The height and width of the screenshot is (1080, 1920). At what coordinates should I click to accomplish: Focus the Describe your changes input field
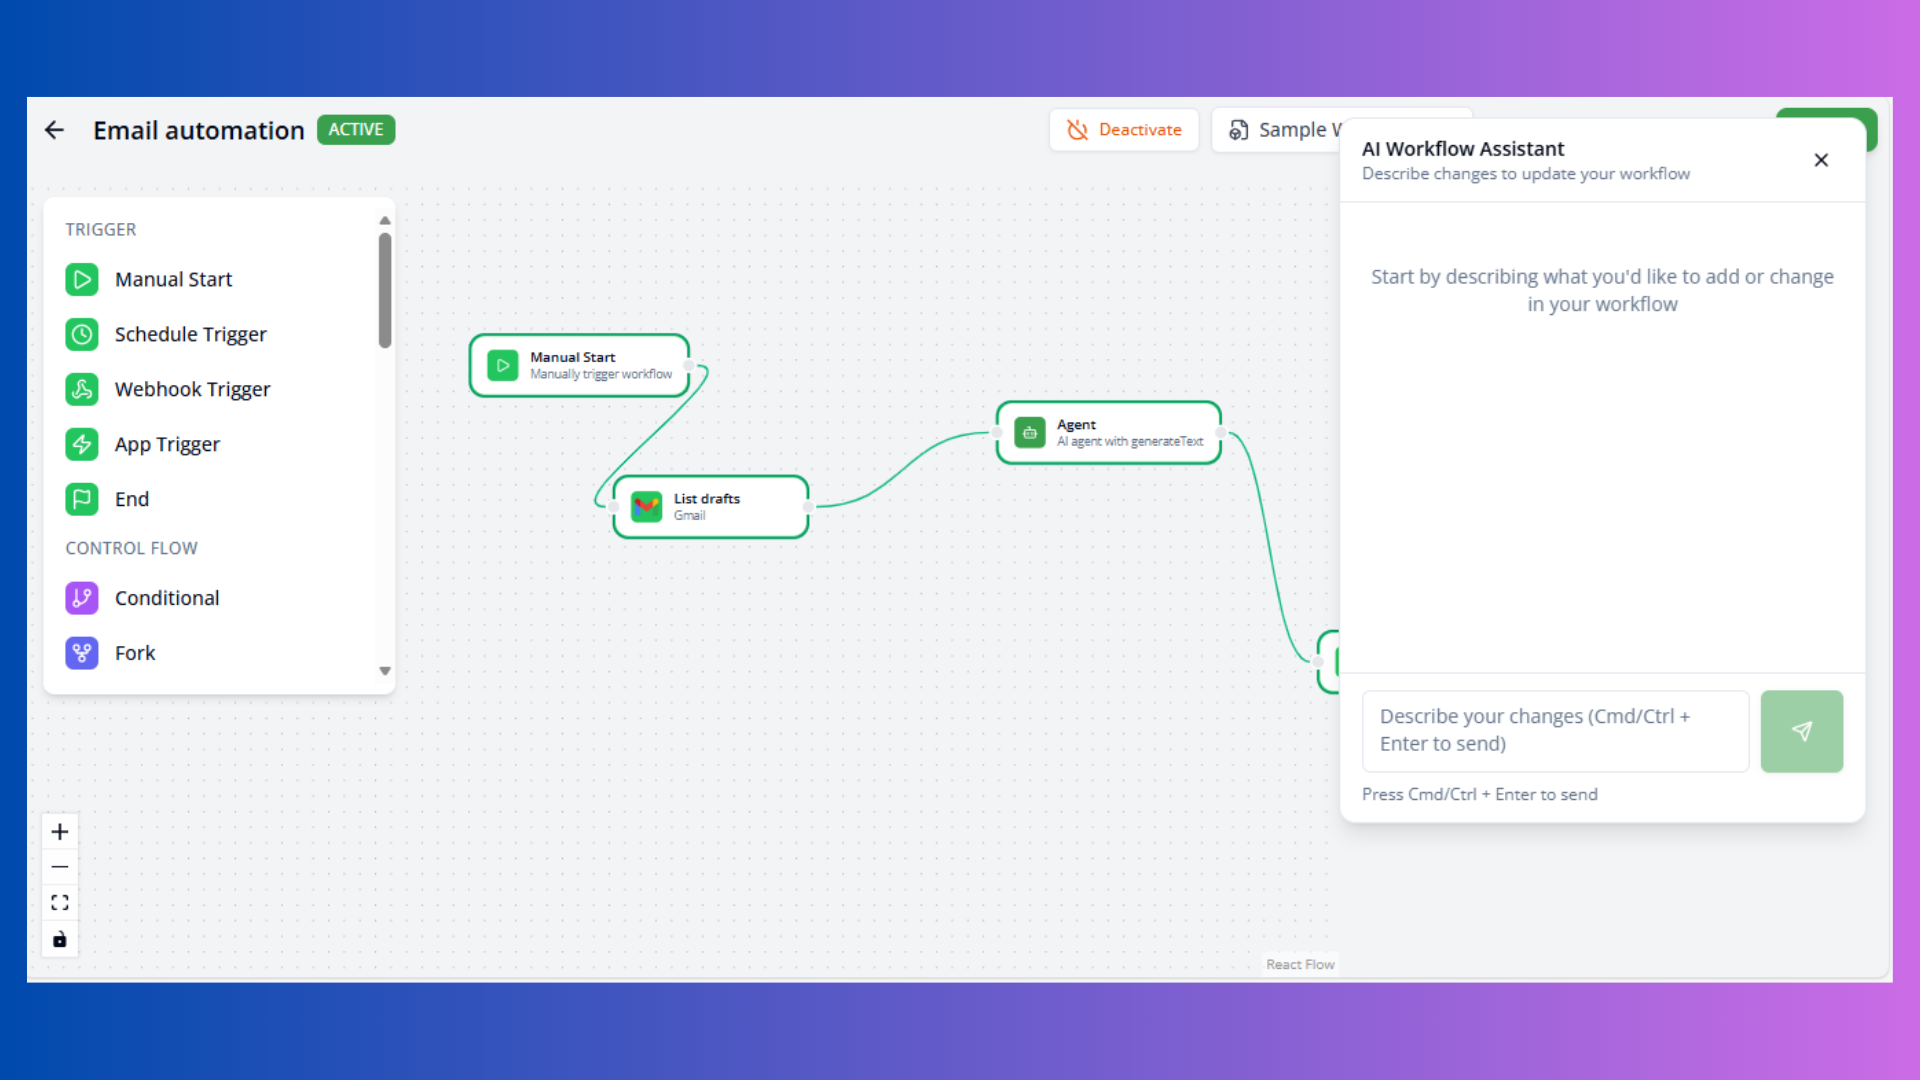pyautogui.click(x=1554, y=730)
